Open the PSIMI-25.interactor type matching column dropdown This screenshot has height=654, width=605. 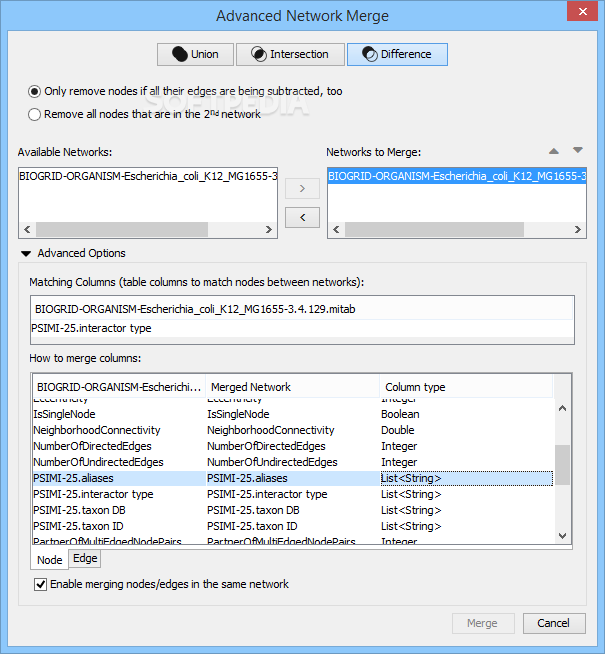[x=302, y=329]
